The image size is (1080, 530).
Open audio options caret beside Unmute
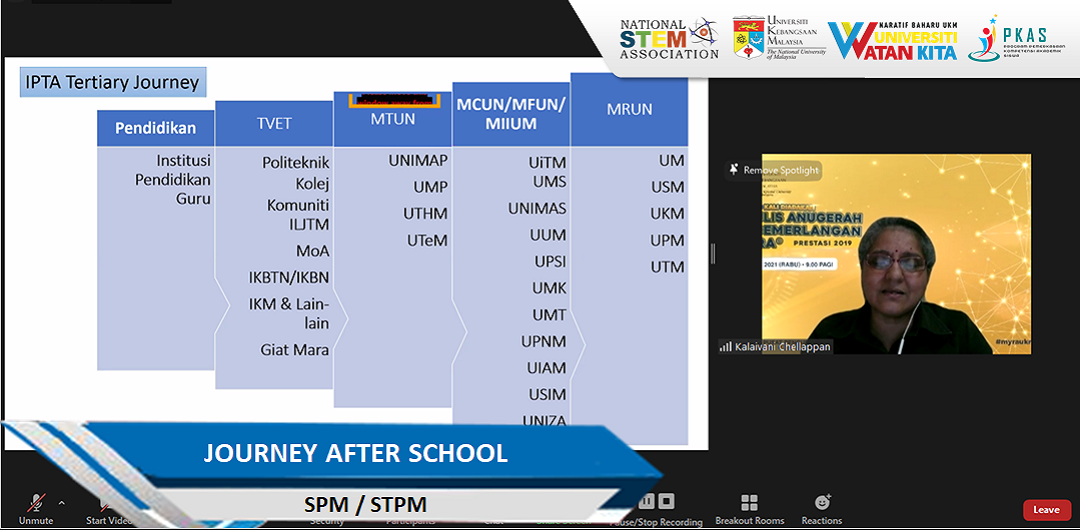click(x=62, y=503)
